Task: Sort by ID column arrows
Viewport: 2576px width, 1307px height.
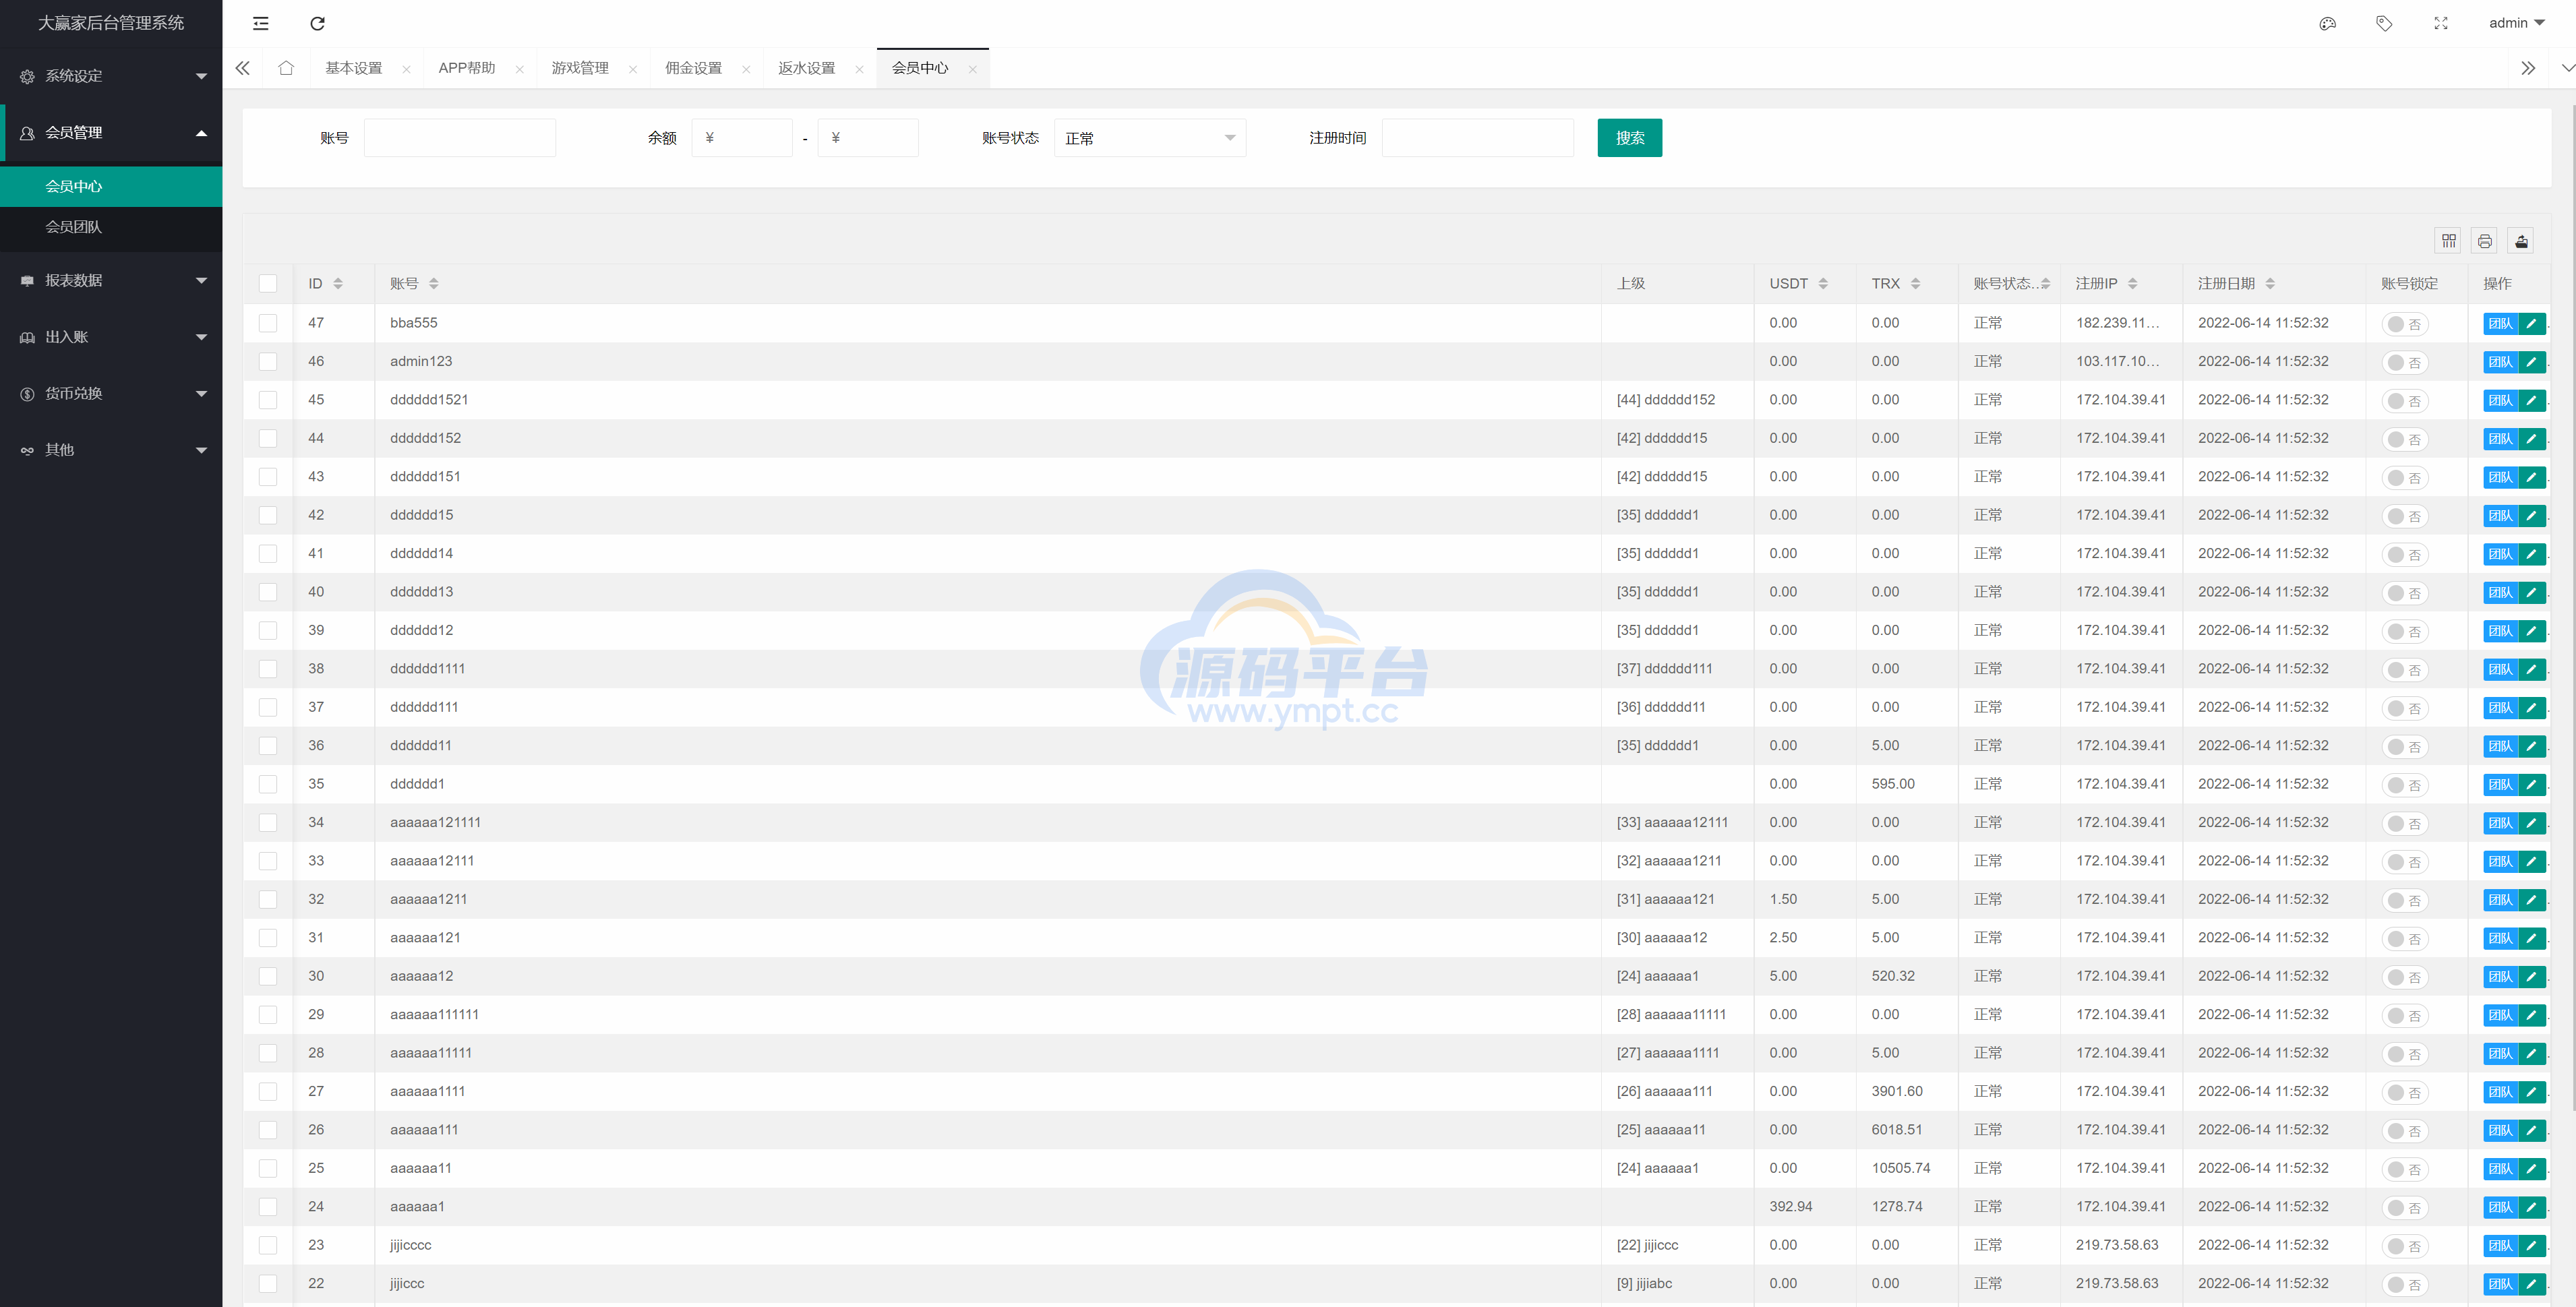Action: [338, 284]
